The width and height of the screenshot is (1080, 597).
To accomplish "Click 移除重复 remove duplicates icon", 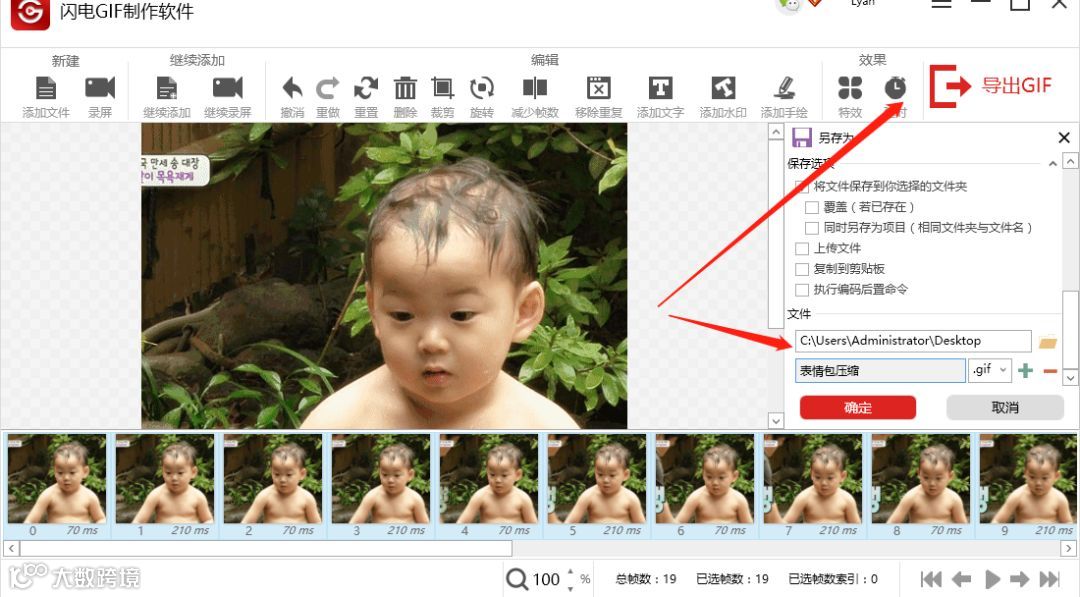I will pos(599,88).
